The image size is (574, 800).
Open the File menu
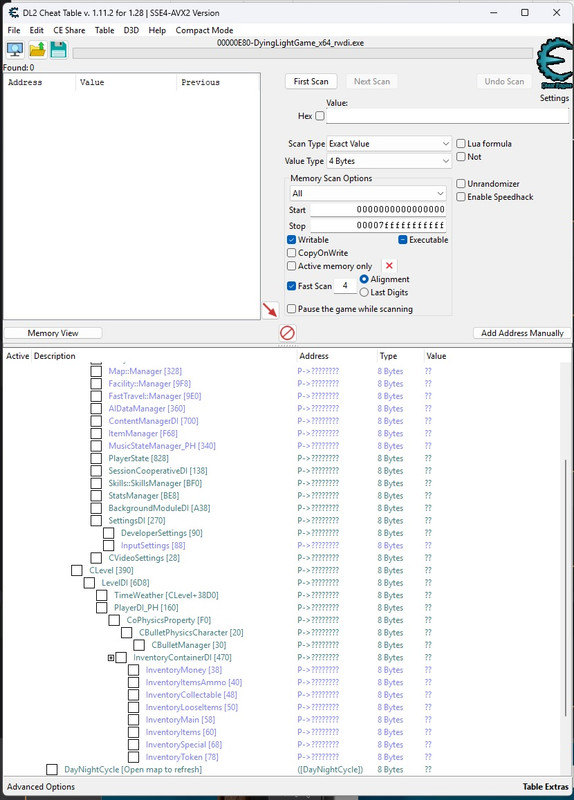tap(14, 30)
